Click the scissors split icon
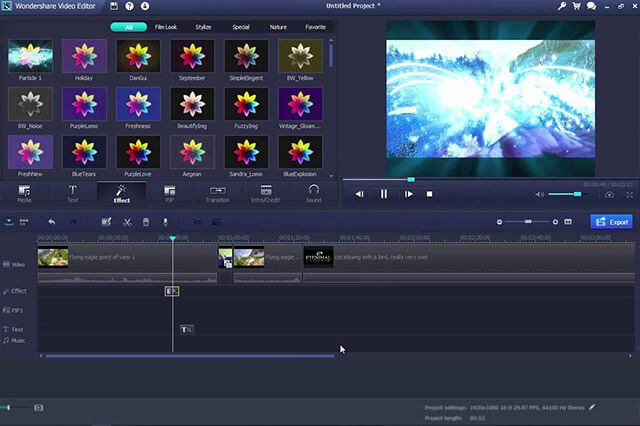The width and height of the screenshot is (640, 426). 127,222
